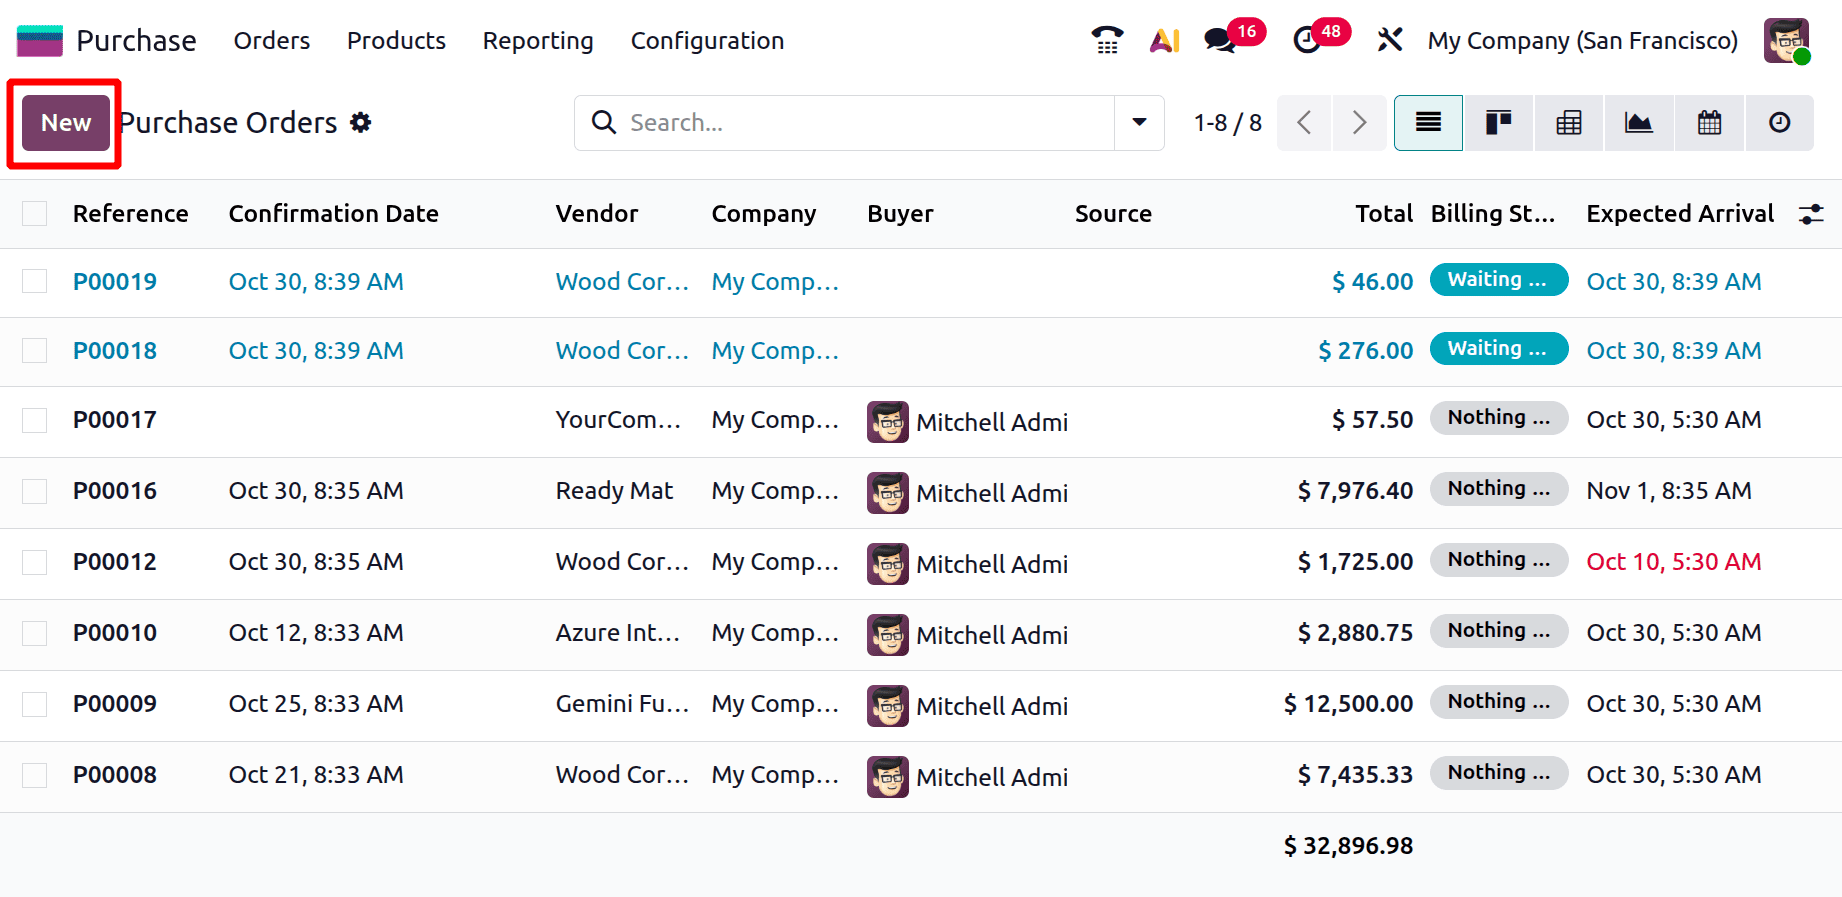1842x897 pixels.
Task: Open the Reporting menu
Action: pos(538,41)
